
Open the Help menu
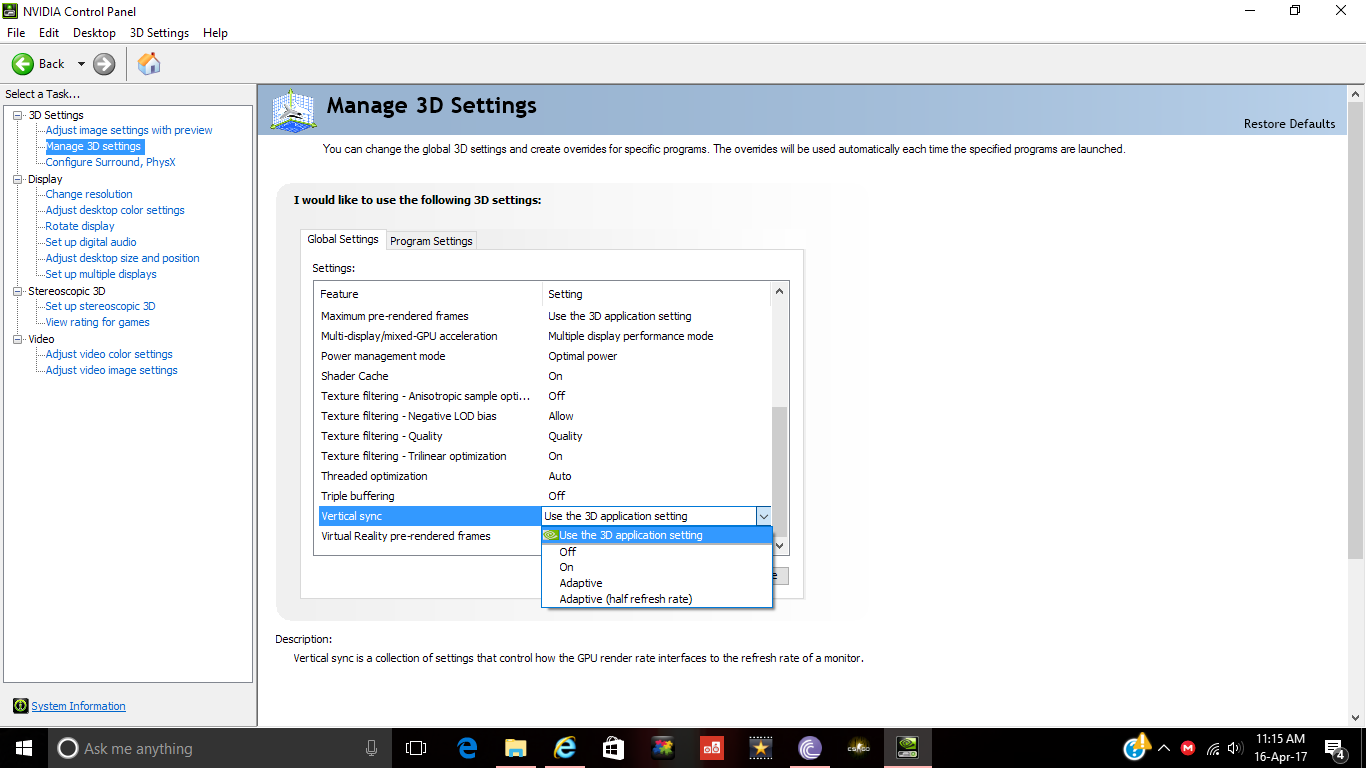point(215,33)
